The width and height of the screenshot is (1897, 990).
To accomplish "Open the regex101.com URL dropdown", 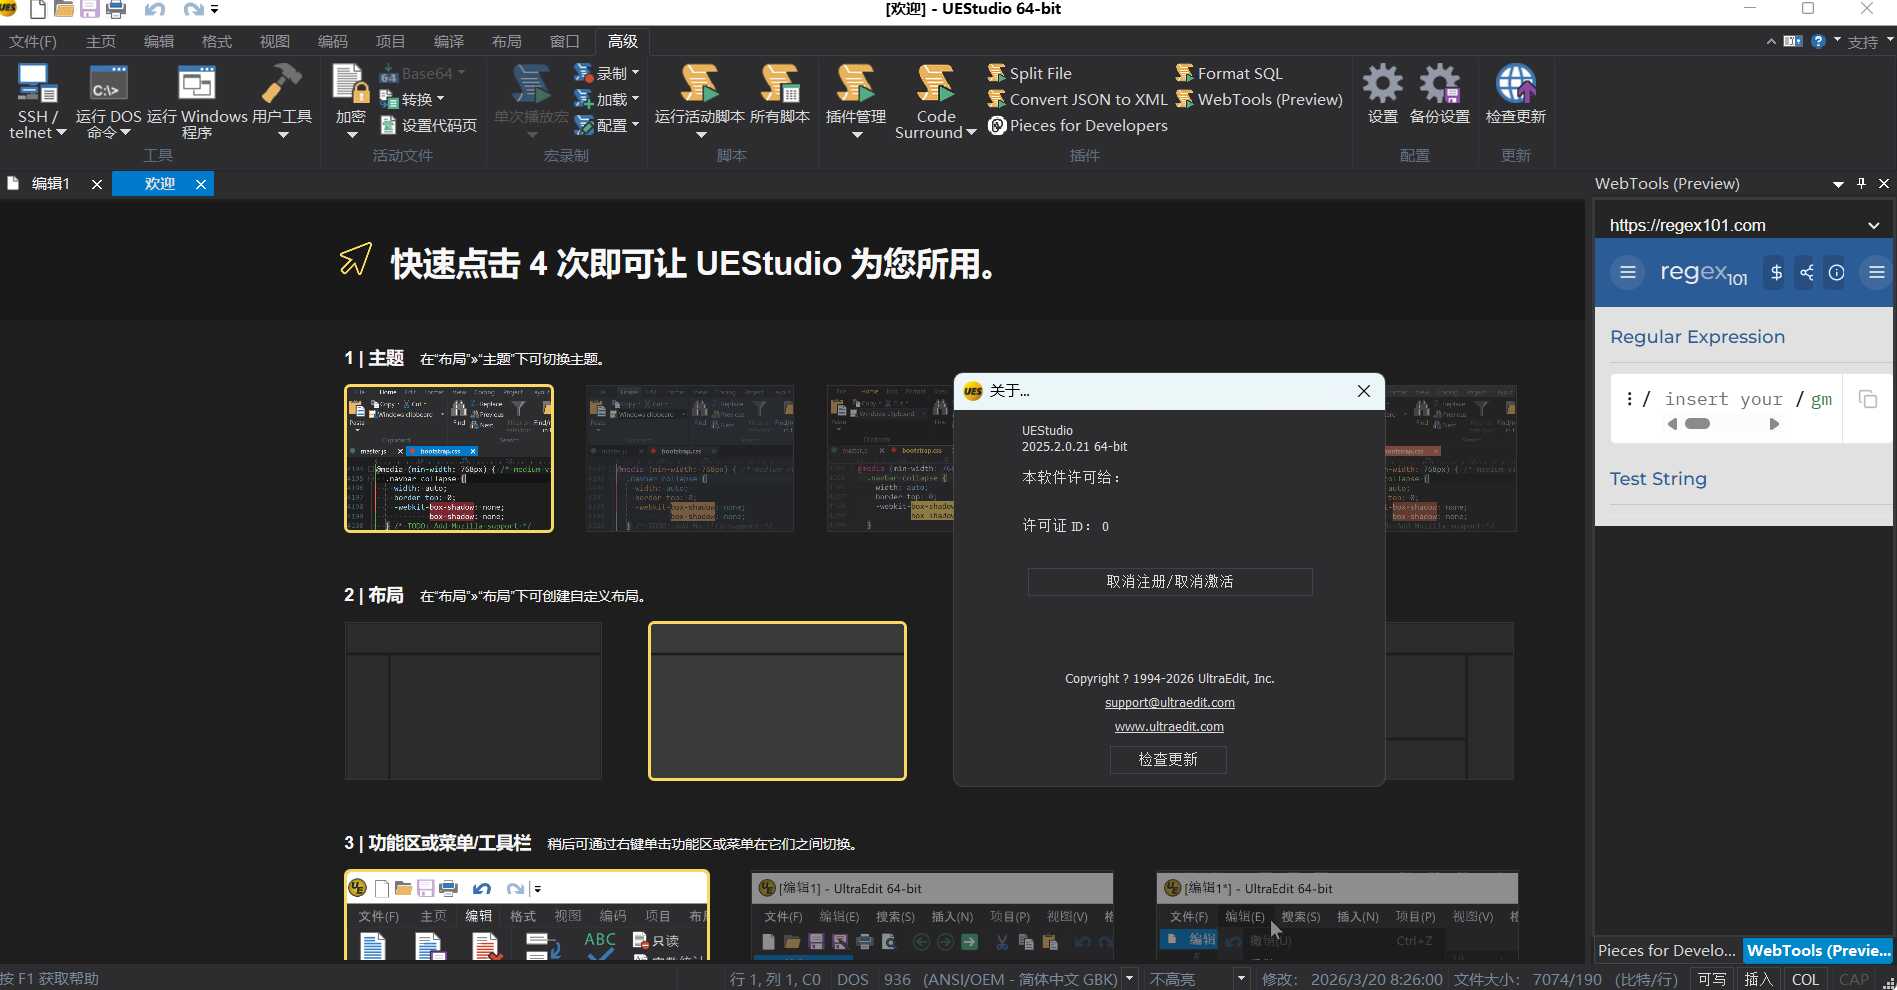I will 1872,224.
